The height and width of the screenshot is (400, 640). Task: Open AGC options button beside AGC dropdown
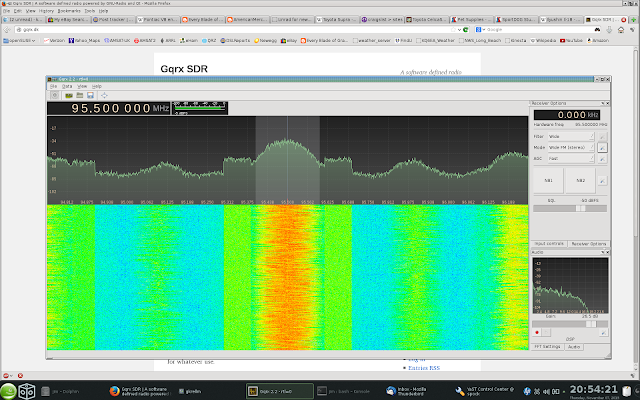coord(602,158)
